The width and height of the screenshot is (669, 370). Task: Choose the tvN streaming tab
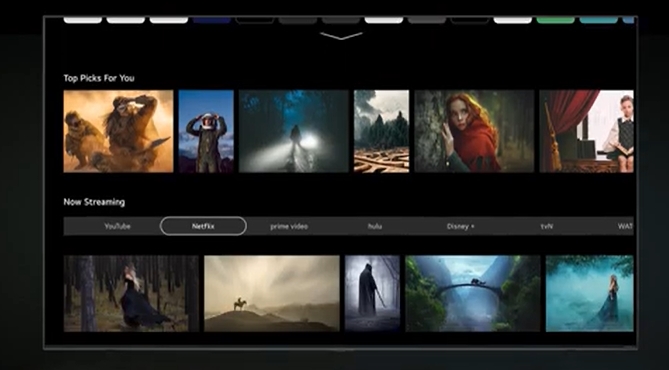pyautogui.click(x=547, y=226)
